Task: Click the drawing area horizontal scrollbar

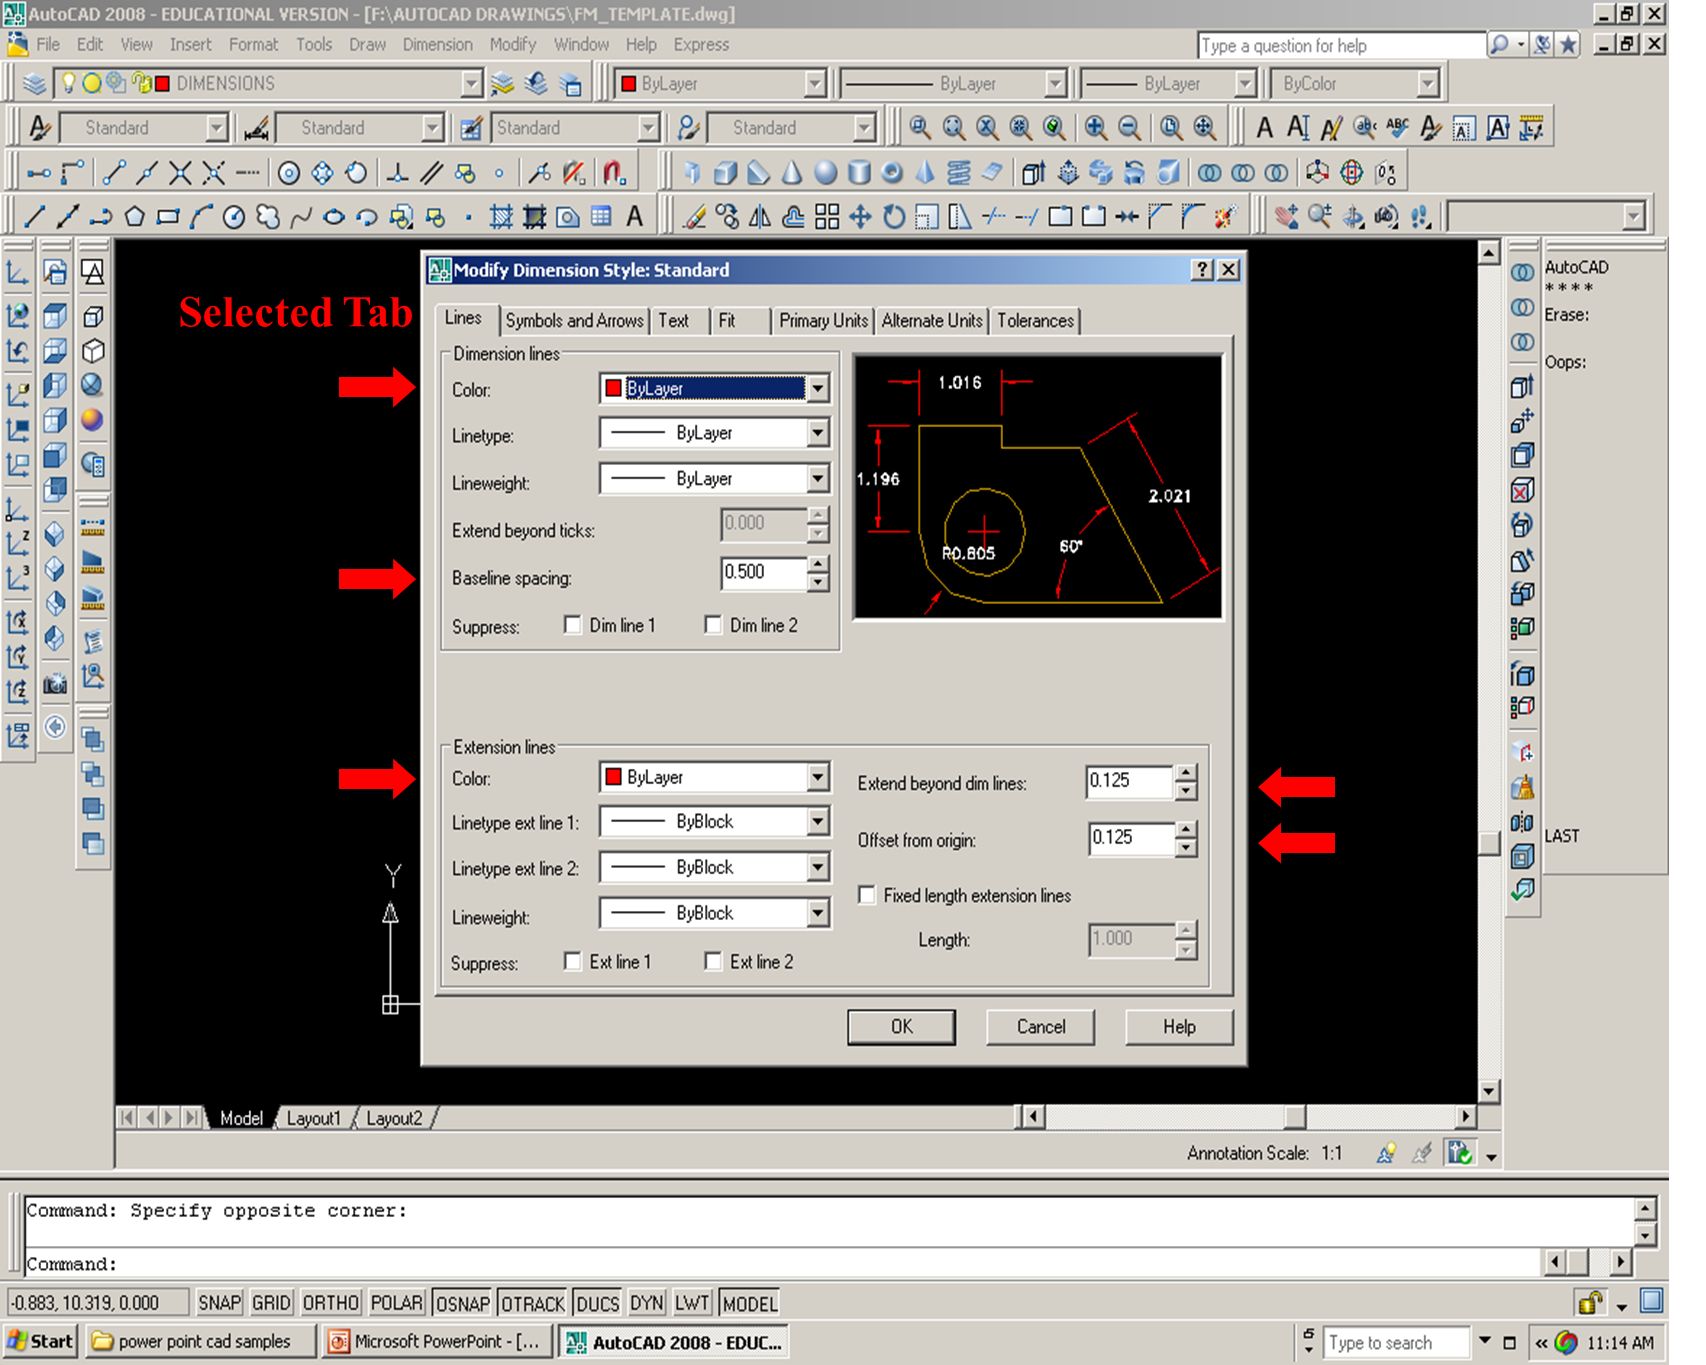Action: point(1250,1116)
